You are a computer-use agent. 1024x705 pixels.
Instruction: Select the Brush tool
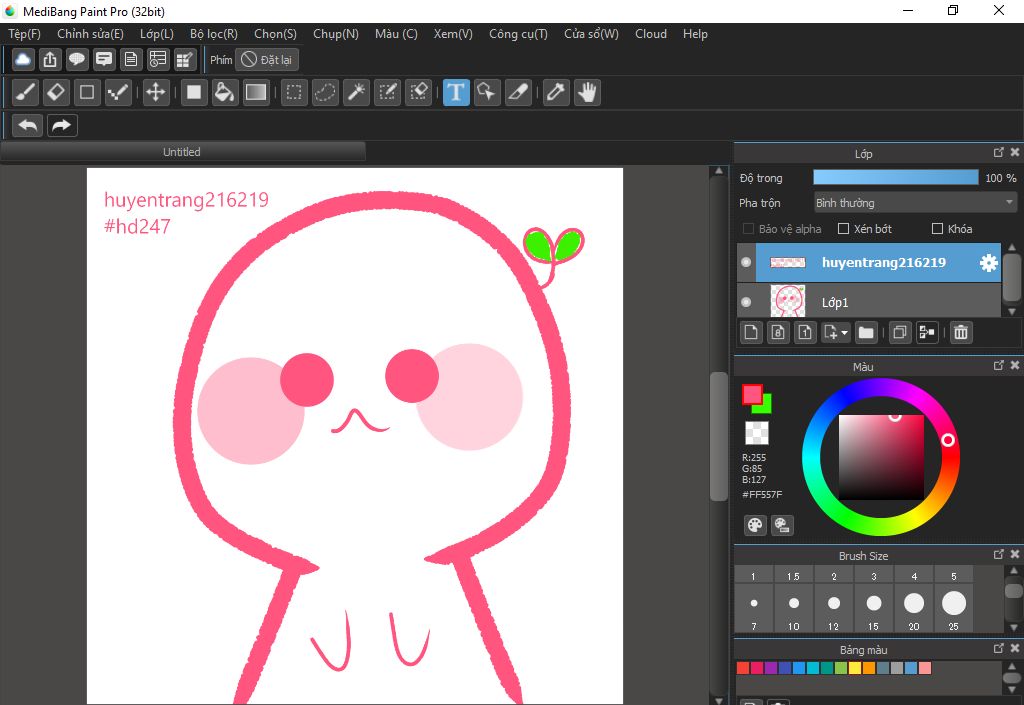[26, 93]
